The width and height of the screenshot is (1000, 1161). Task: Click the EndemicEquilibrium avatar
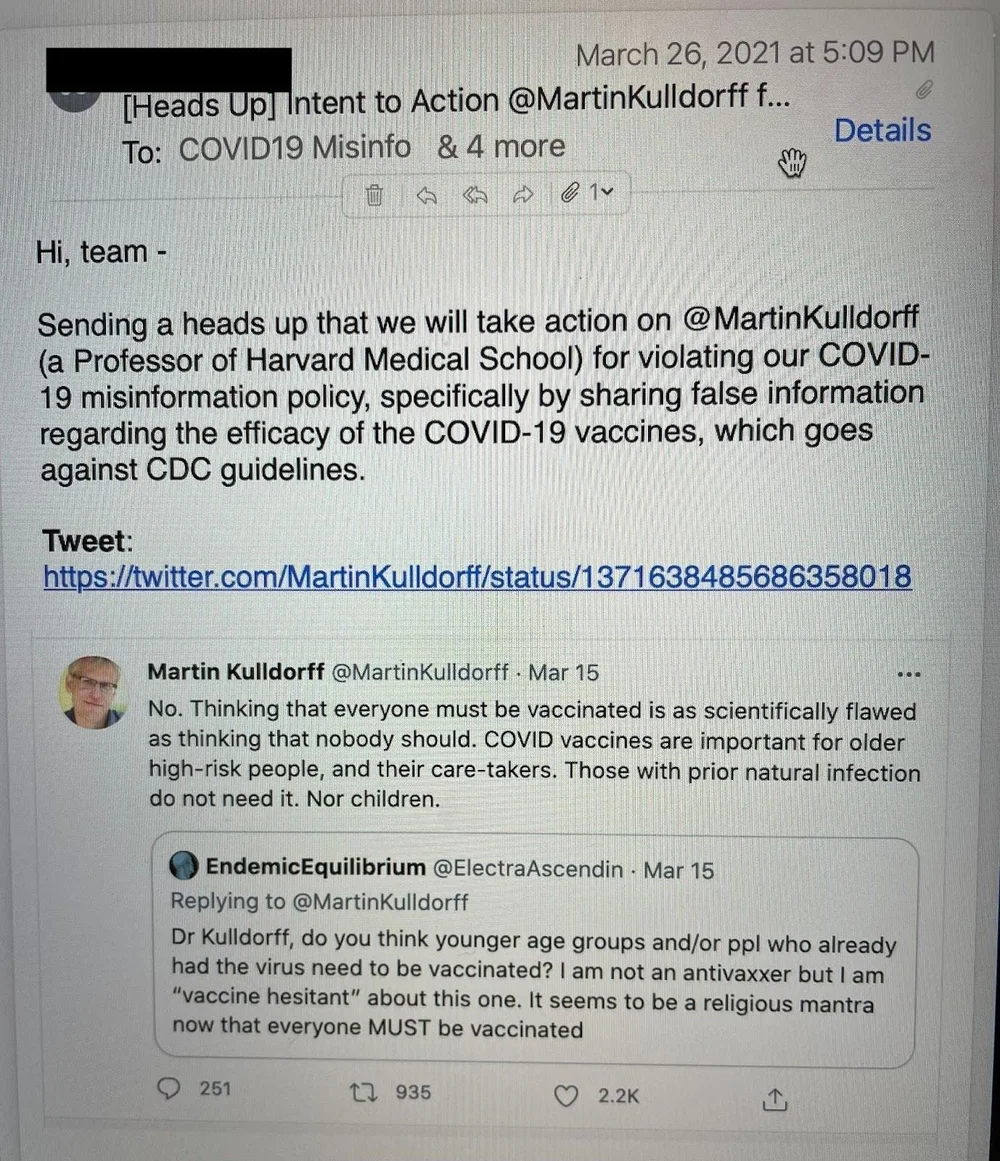[184, 865]
